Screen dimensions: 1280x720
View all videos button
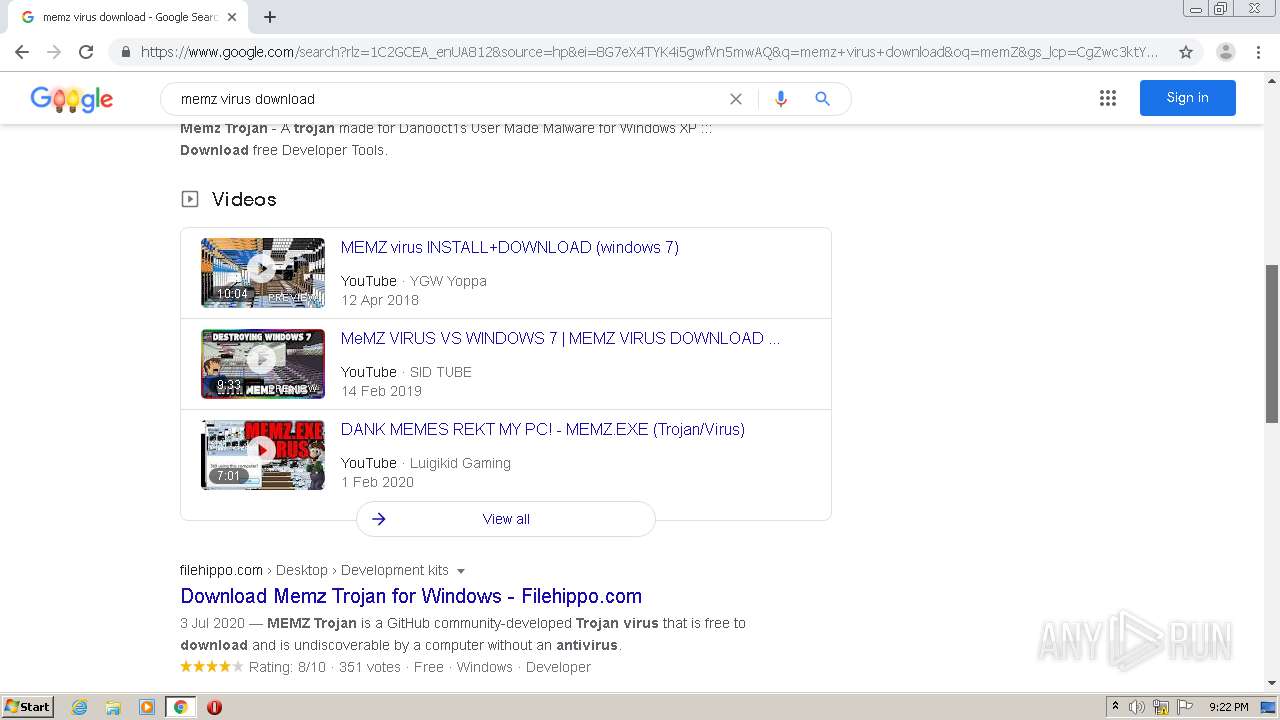[506, 519]
